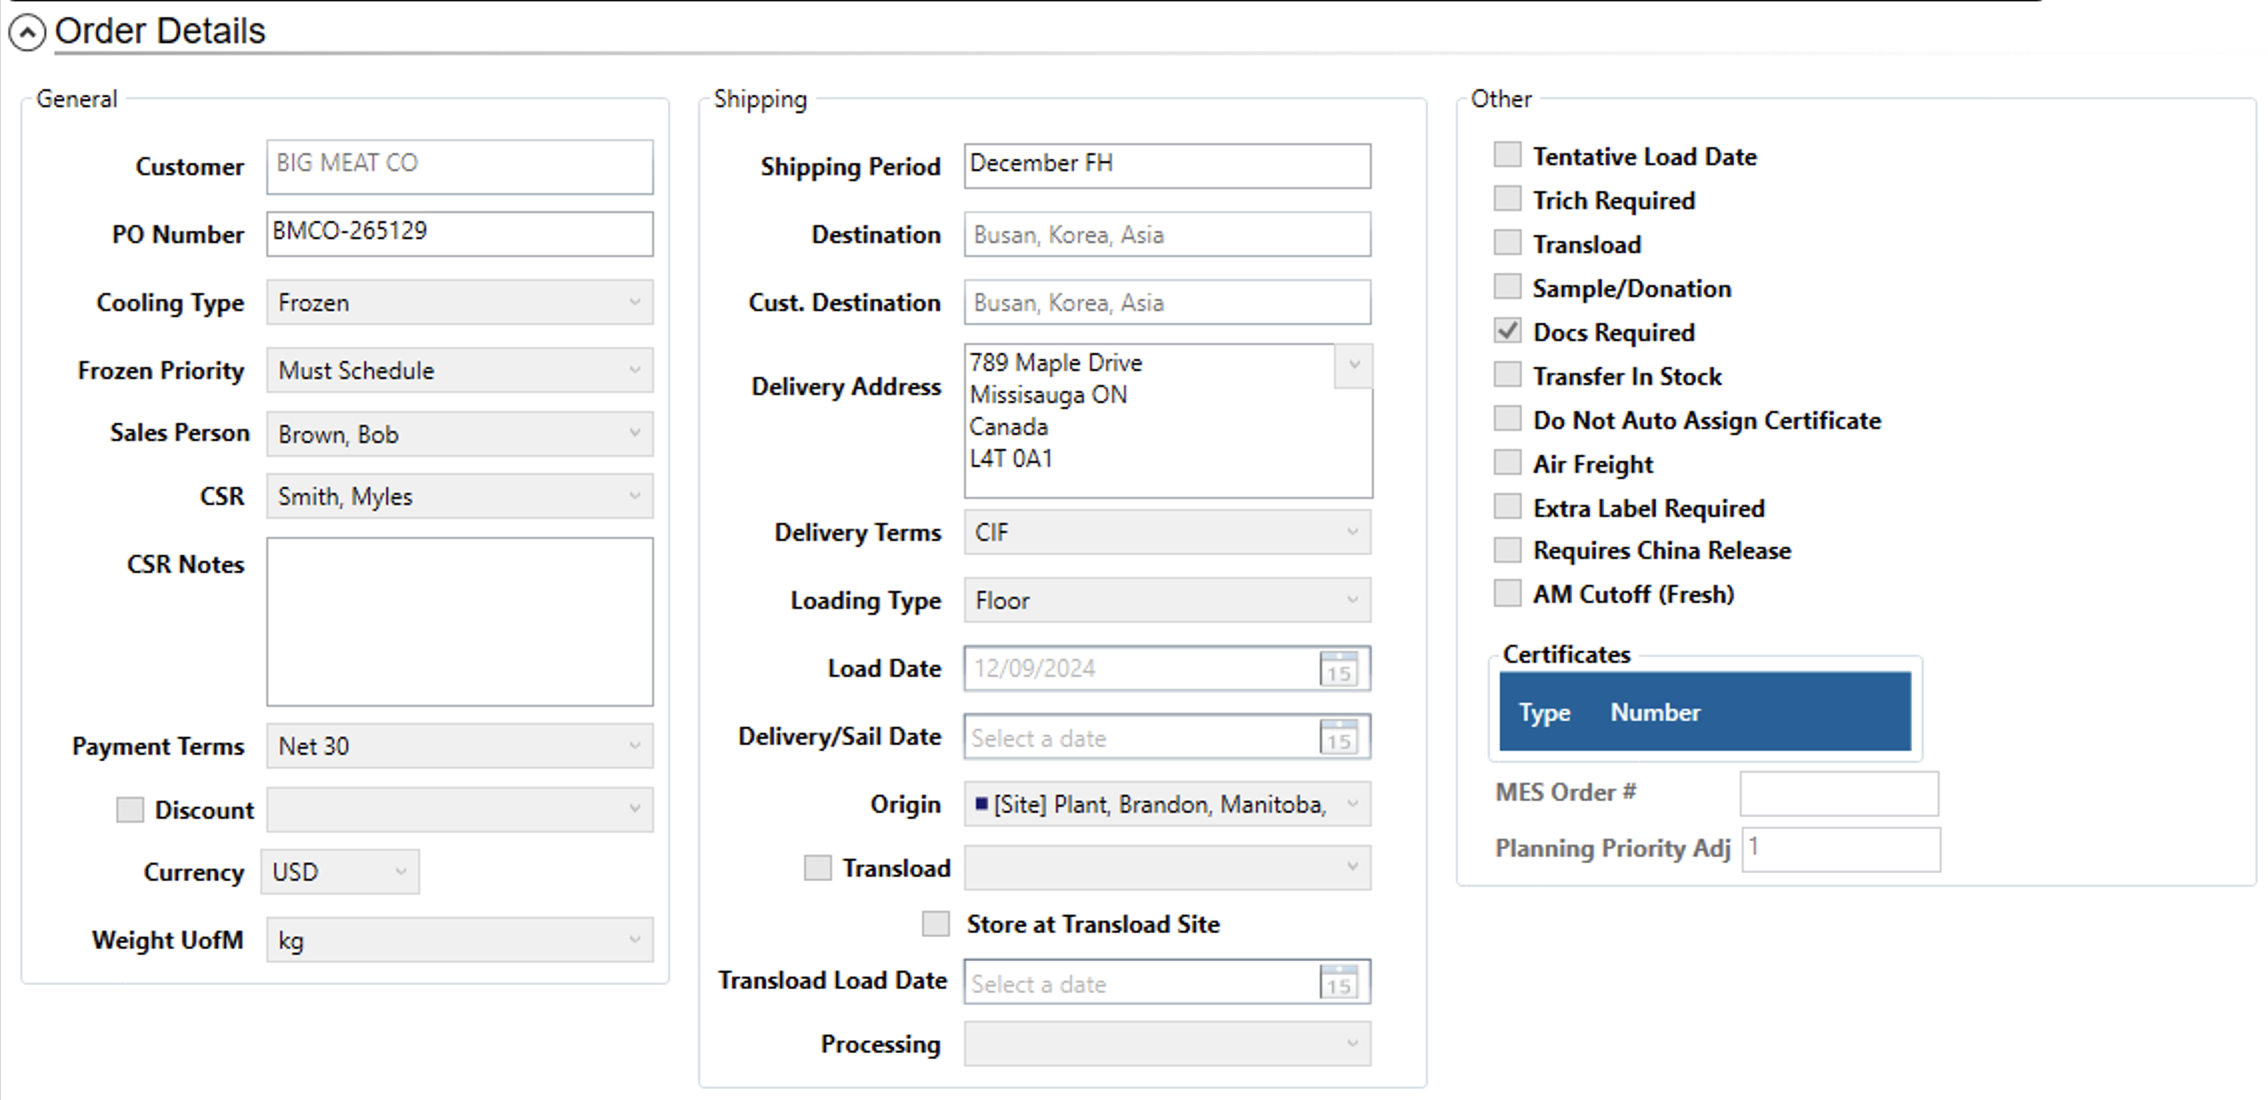Click the Number column header in Certificates
The image size is (2268, 1100).
(1655, 712)
